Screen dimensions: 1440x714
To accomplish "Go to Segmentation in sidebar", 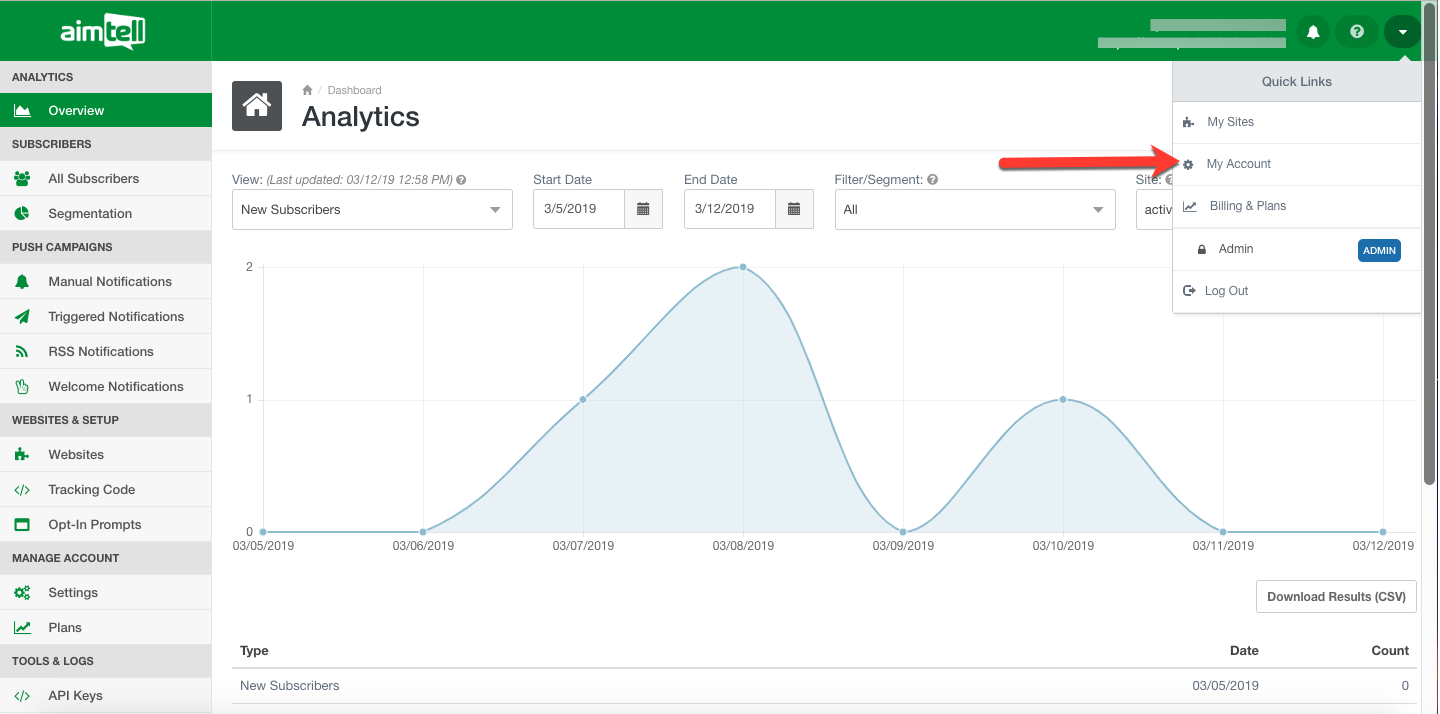I will coord(90,214).
